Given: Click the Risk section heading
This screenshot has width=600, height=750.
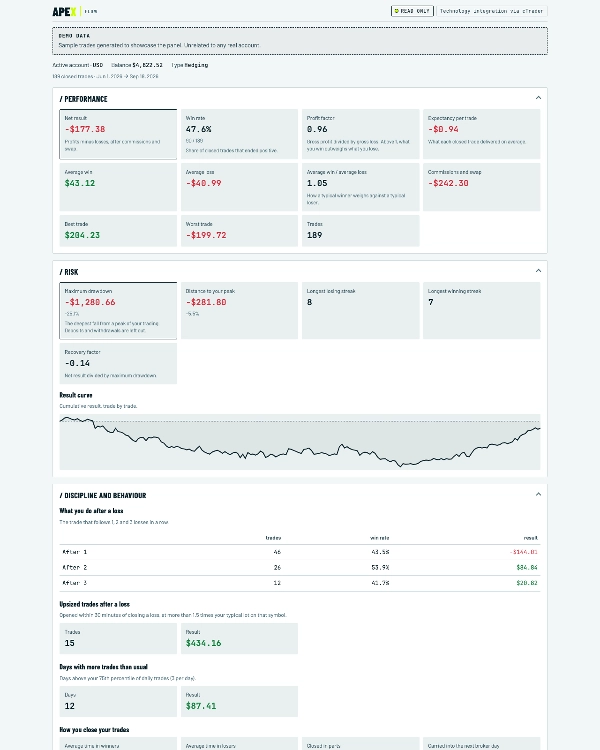Looking at the screenshot, I should click(69, 272).
